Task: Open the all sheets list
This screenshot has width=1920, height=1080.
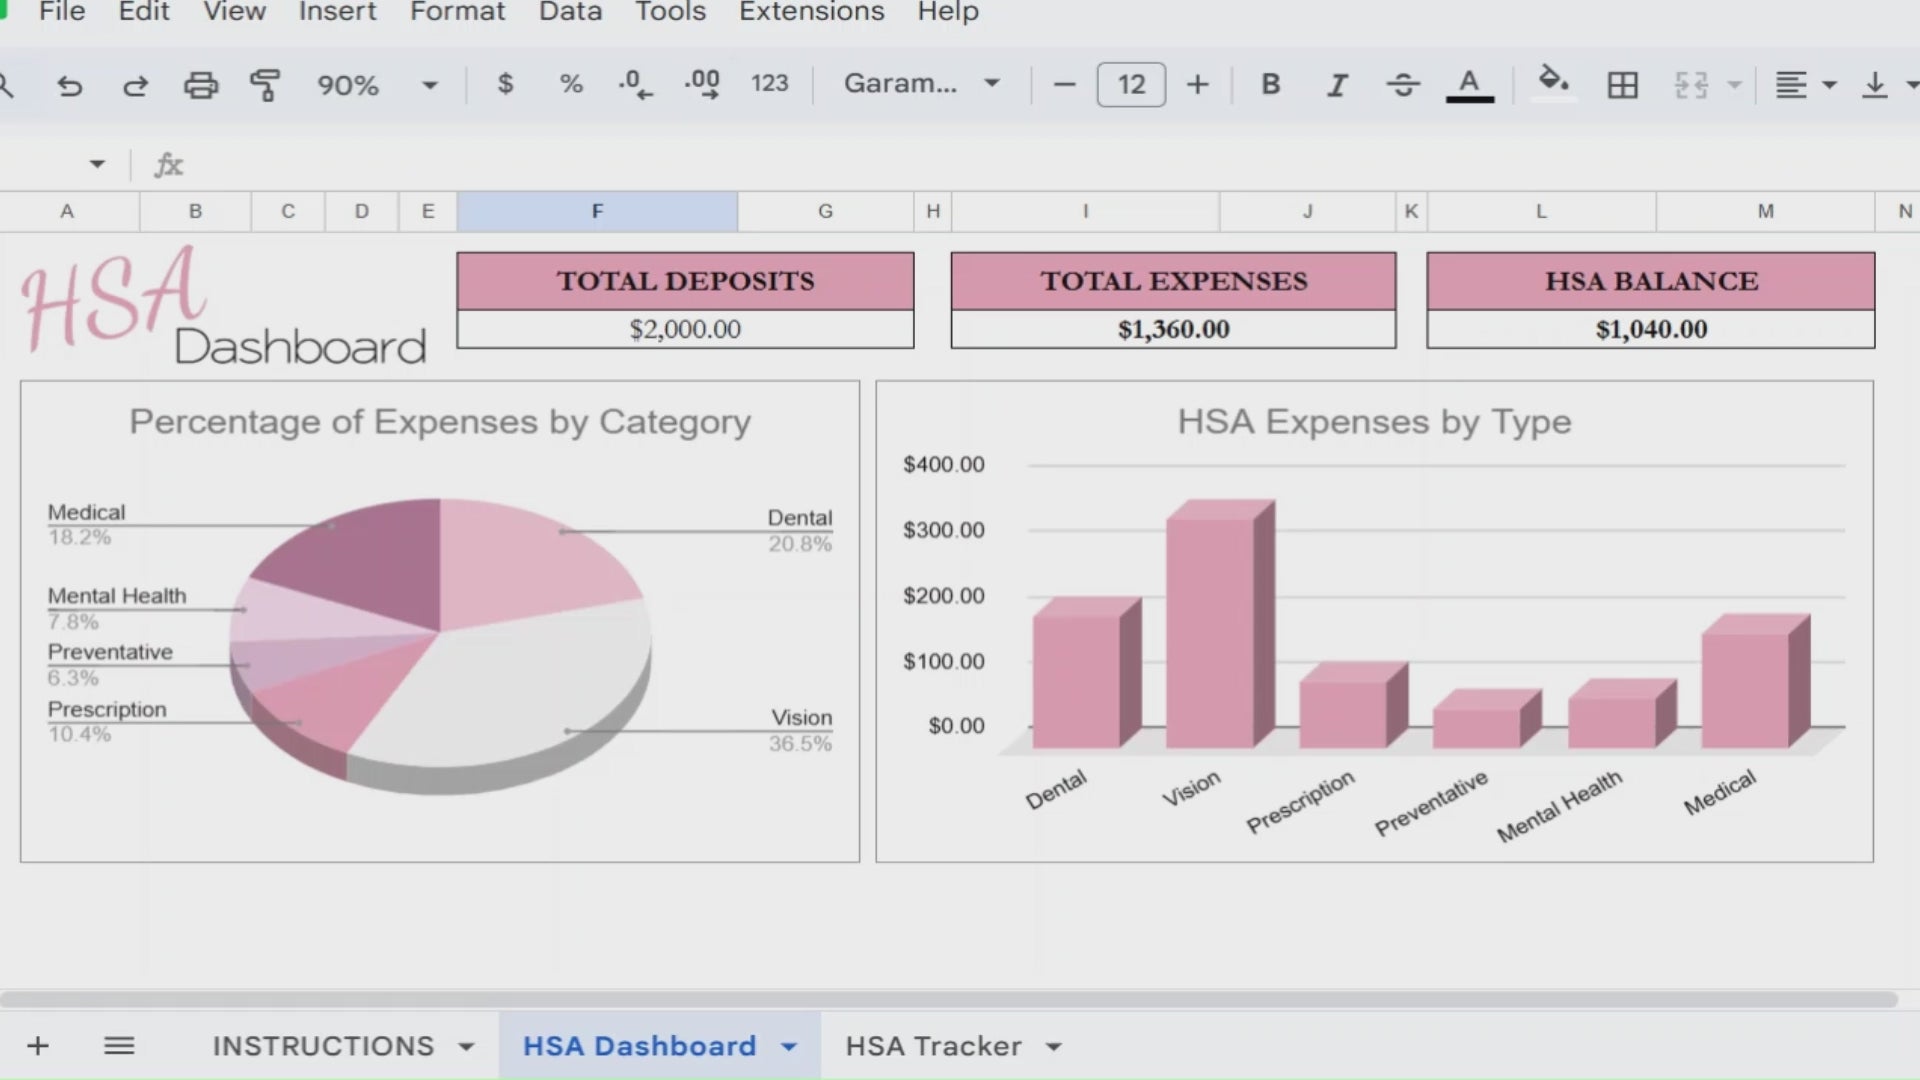Action: point(119,1046)
